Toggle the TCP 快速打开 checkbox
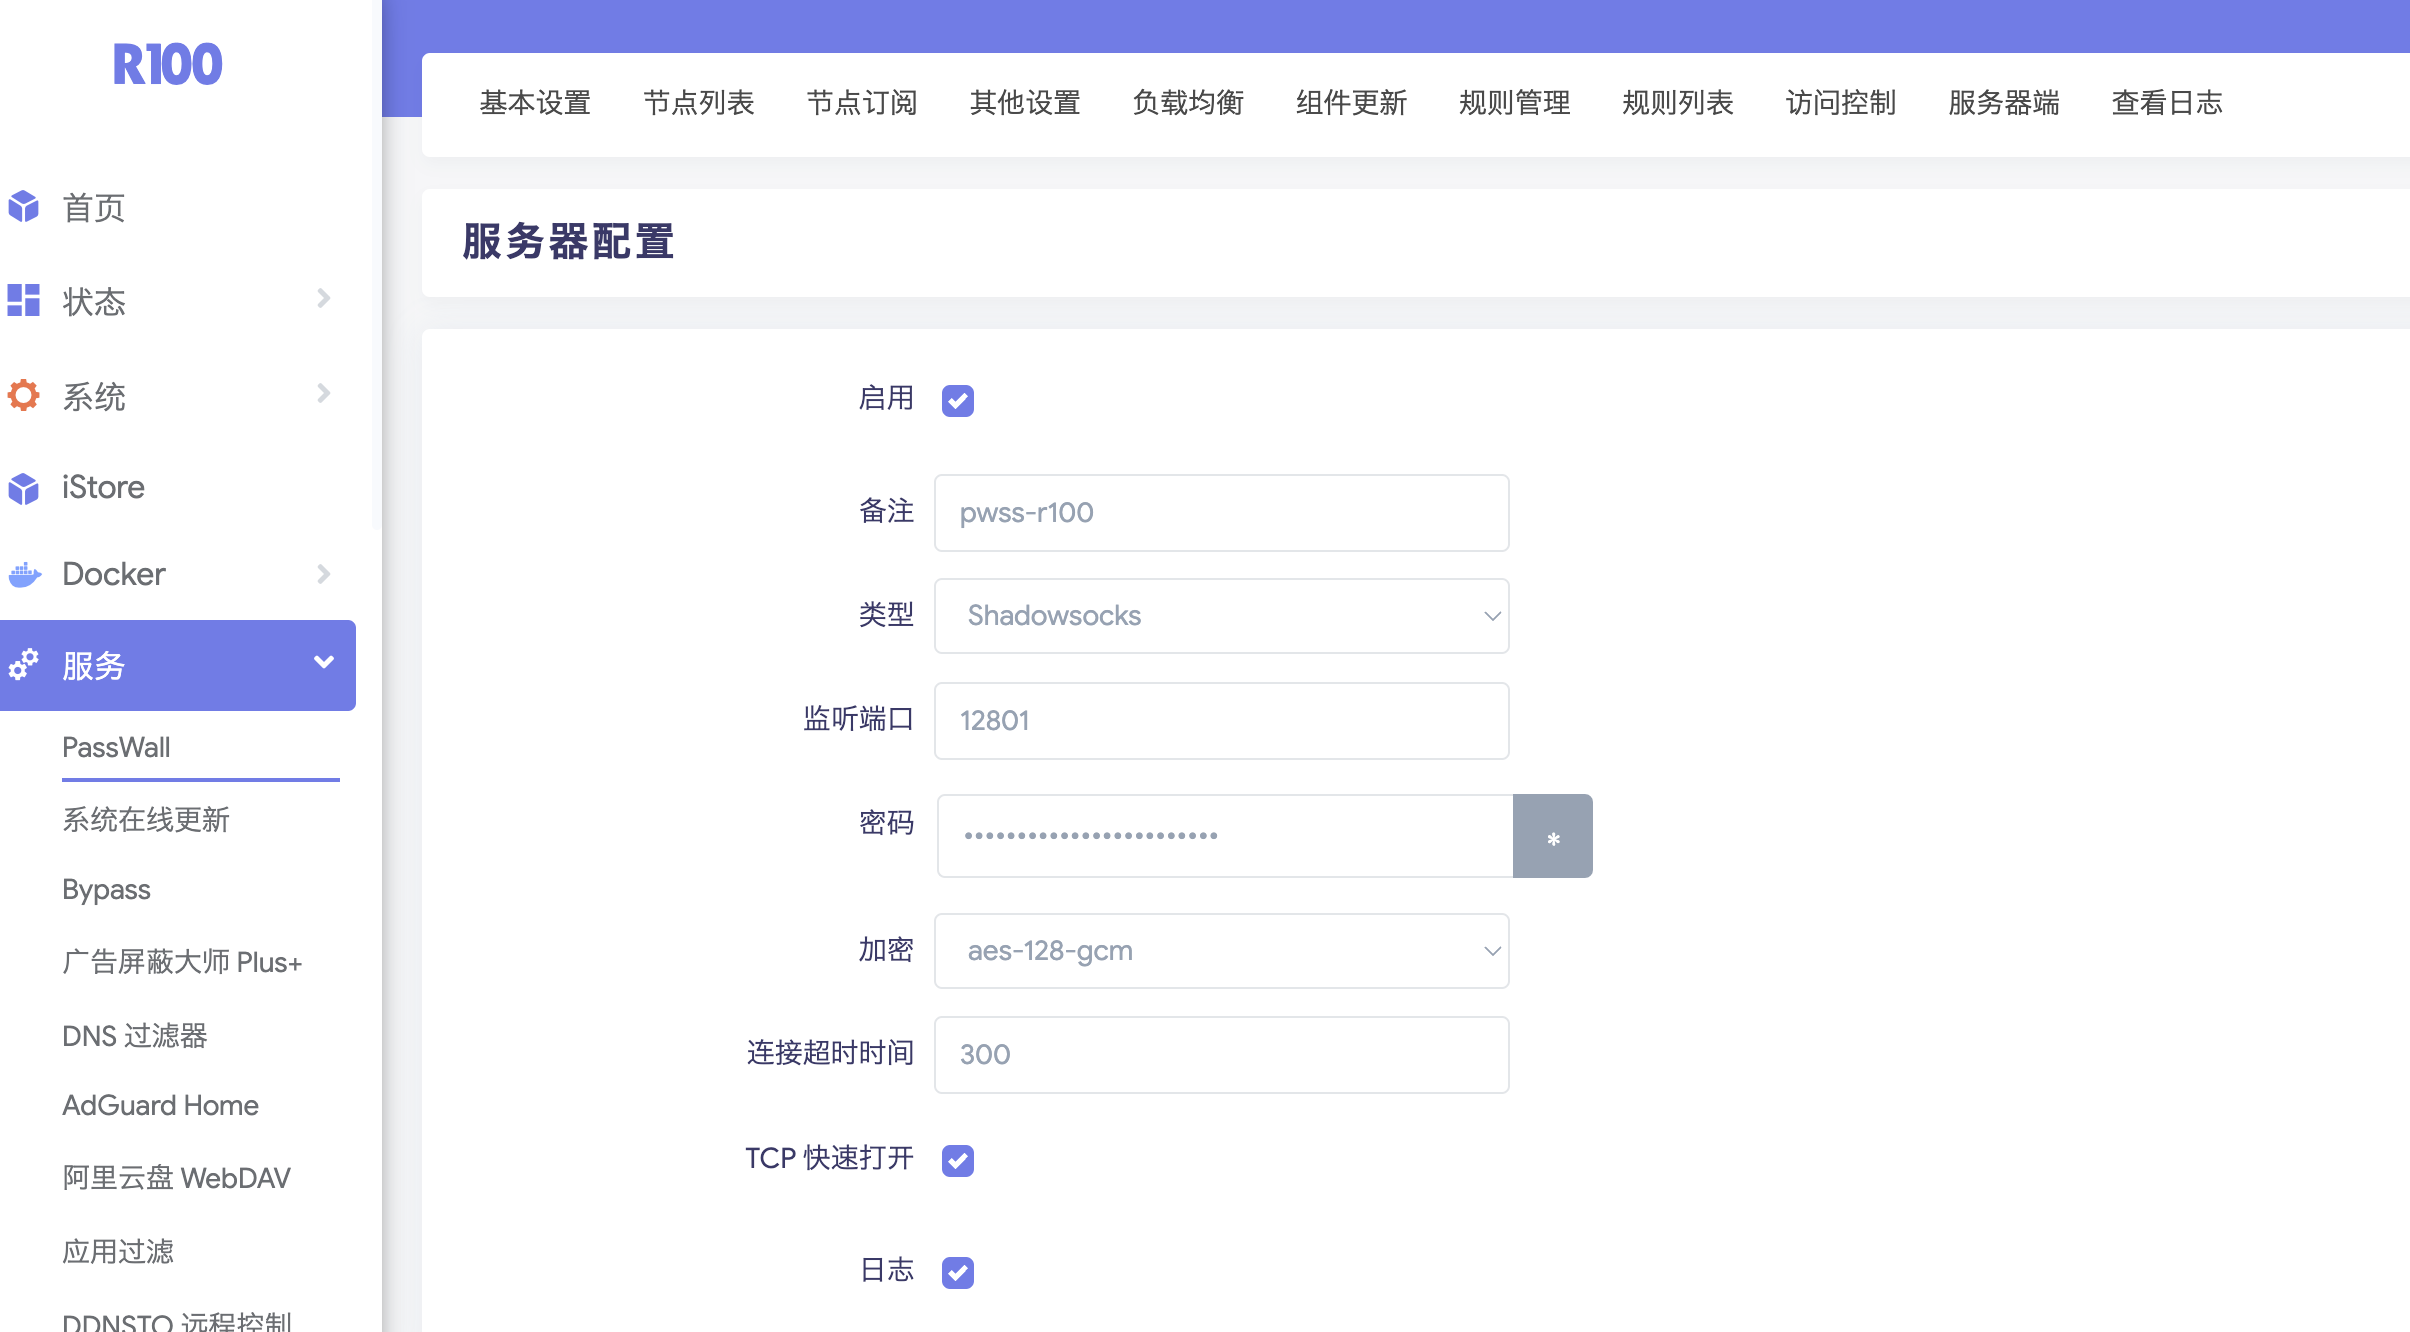Screen dimensions: 2410x1332 tap(958, 1160)
